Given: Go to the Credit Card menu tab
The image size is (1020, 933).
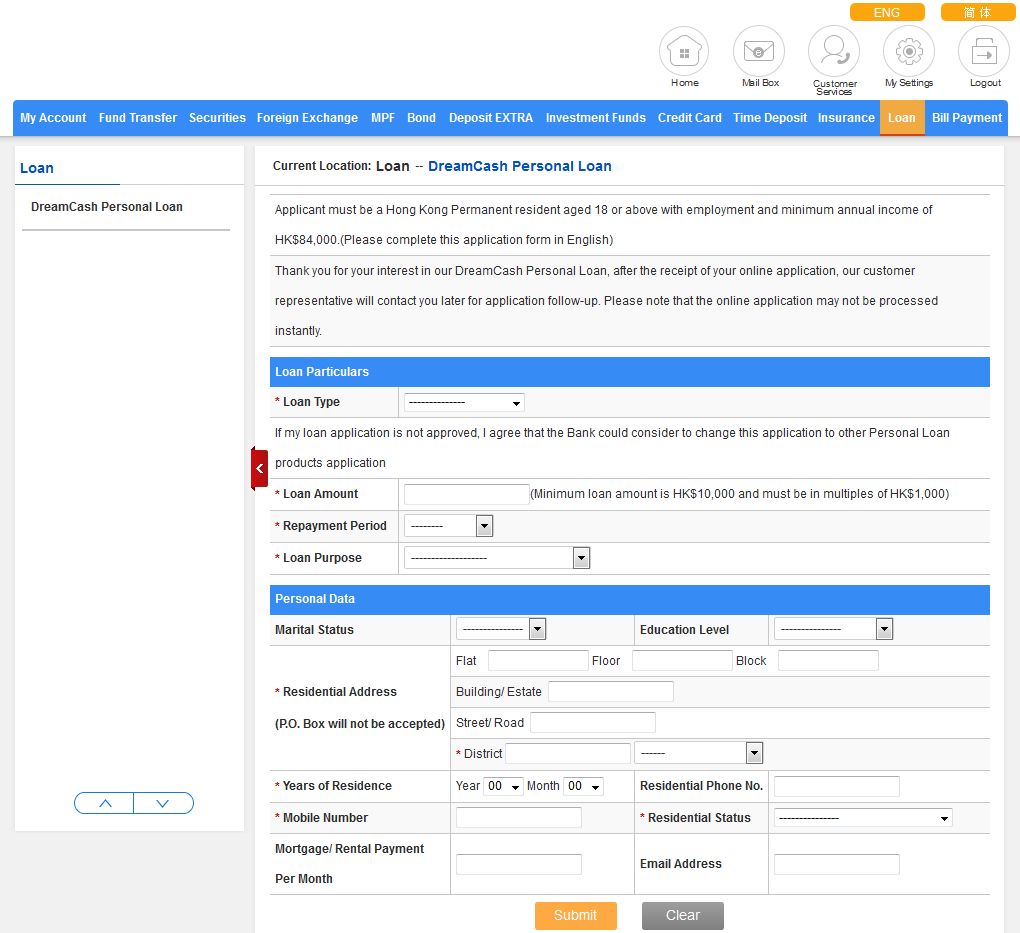Looking at the screenshot, I should pos(689,118).
